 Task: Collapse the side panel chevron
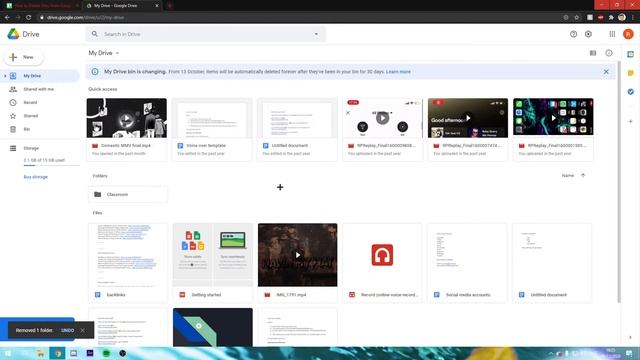pos(631,338)
